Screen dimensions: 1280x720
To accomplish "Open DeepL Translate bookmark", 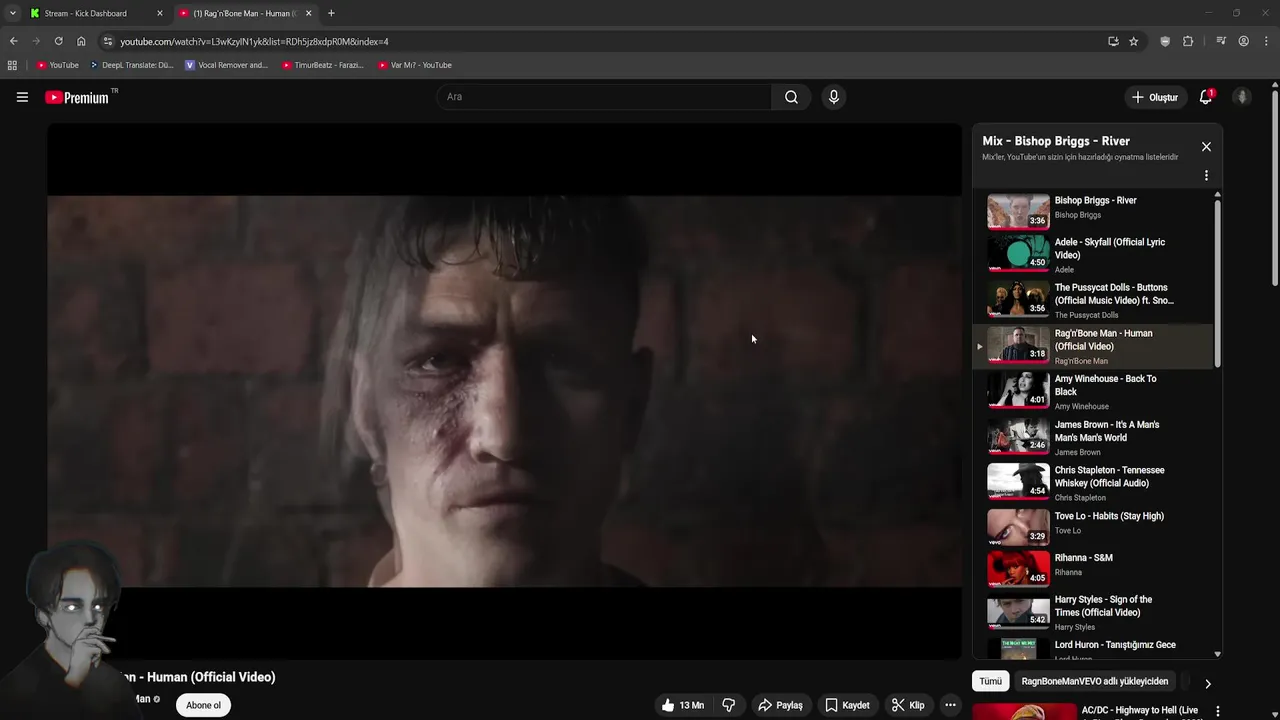I will (x=131, y=65).
